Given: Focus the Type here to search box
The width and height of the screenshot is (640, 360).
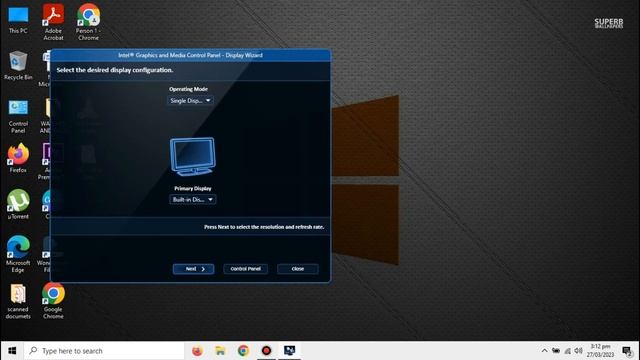Looking at the screenshot, I should (x=104, y=351).
